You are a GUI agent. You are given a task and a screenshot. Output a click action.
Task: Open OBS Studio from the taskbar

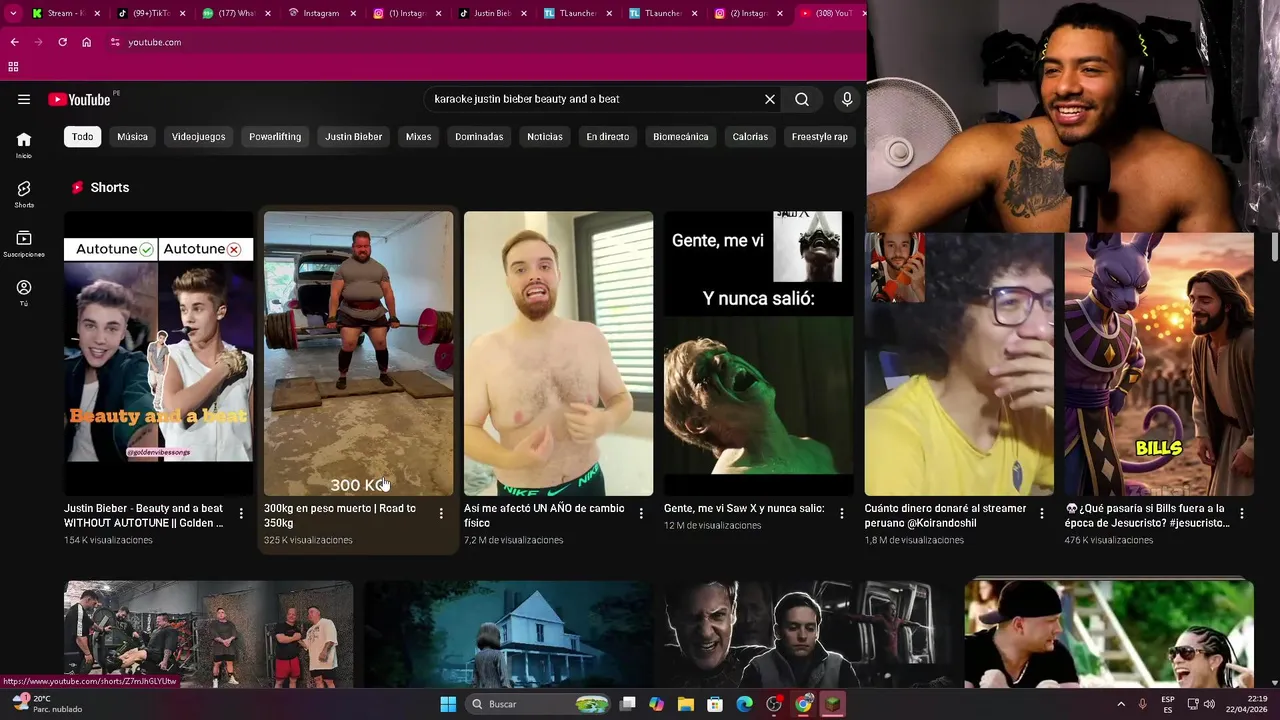(774, 704)
